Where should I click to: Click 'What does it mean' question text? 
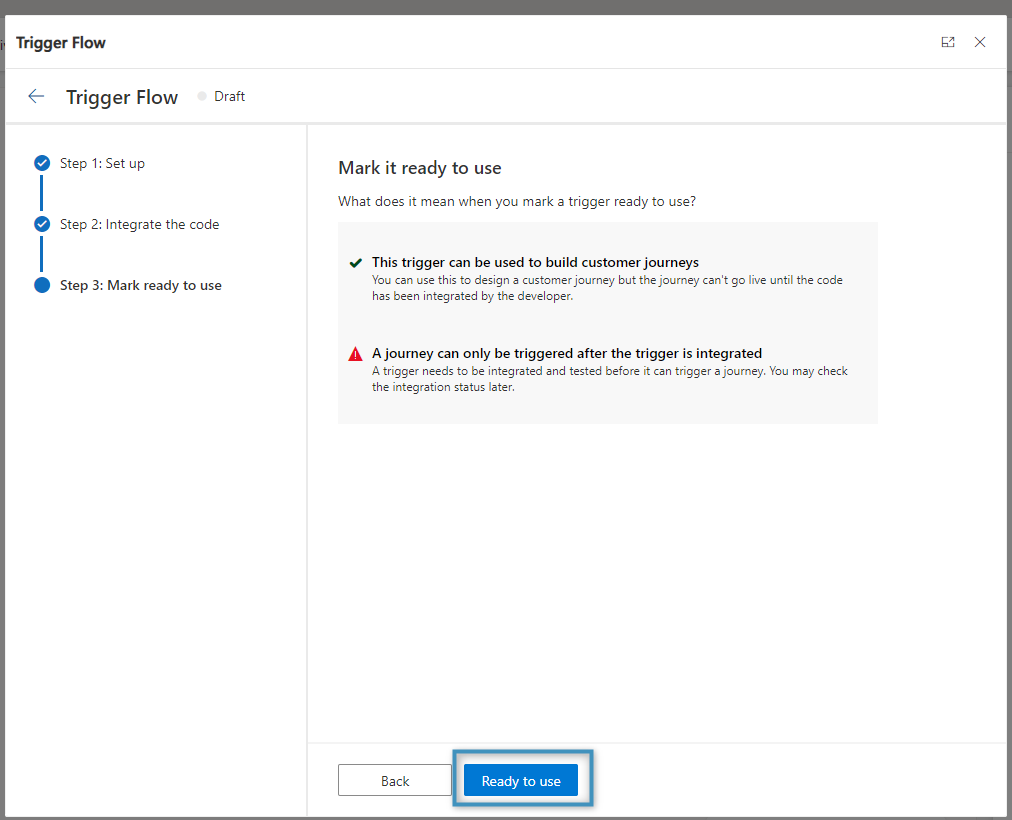pos(517,201)
